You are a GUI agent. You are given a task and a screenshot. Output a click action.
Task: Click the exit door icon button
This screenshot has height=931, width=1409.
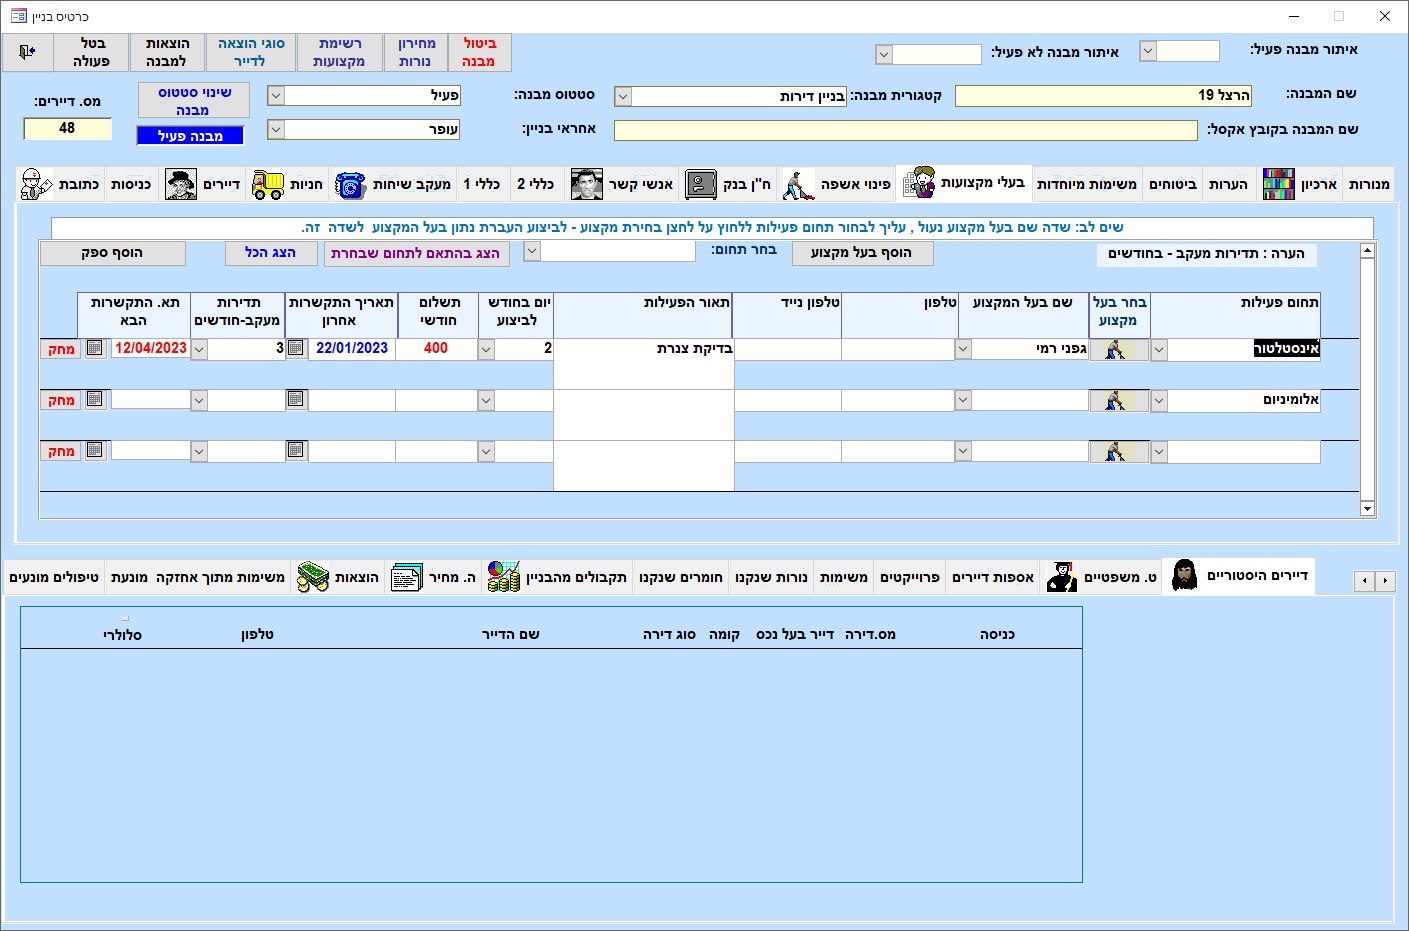(27, 52)
